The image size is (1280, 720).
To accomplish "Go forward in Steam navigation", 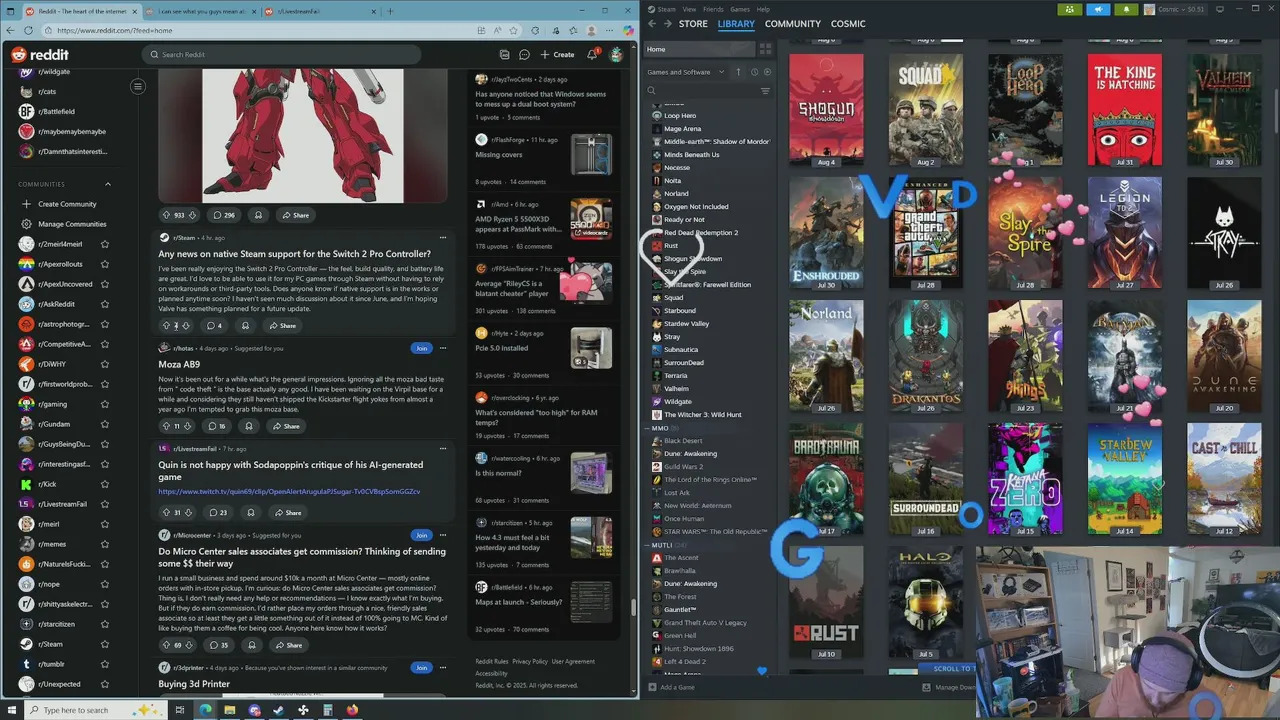I will click(x=668, y=24).
